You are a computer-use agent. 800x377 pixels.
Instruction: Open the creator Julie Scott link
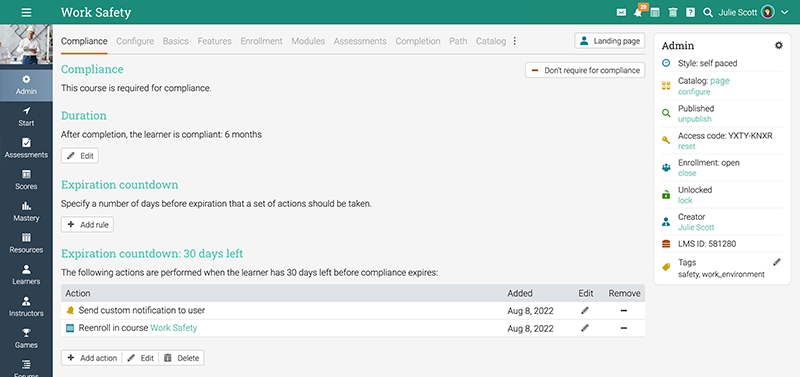click(696, 228)
